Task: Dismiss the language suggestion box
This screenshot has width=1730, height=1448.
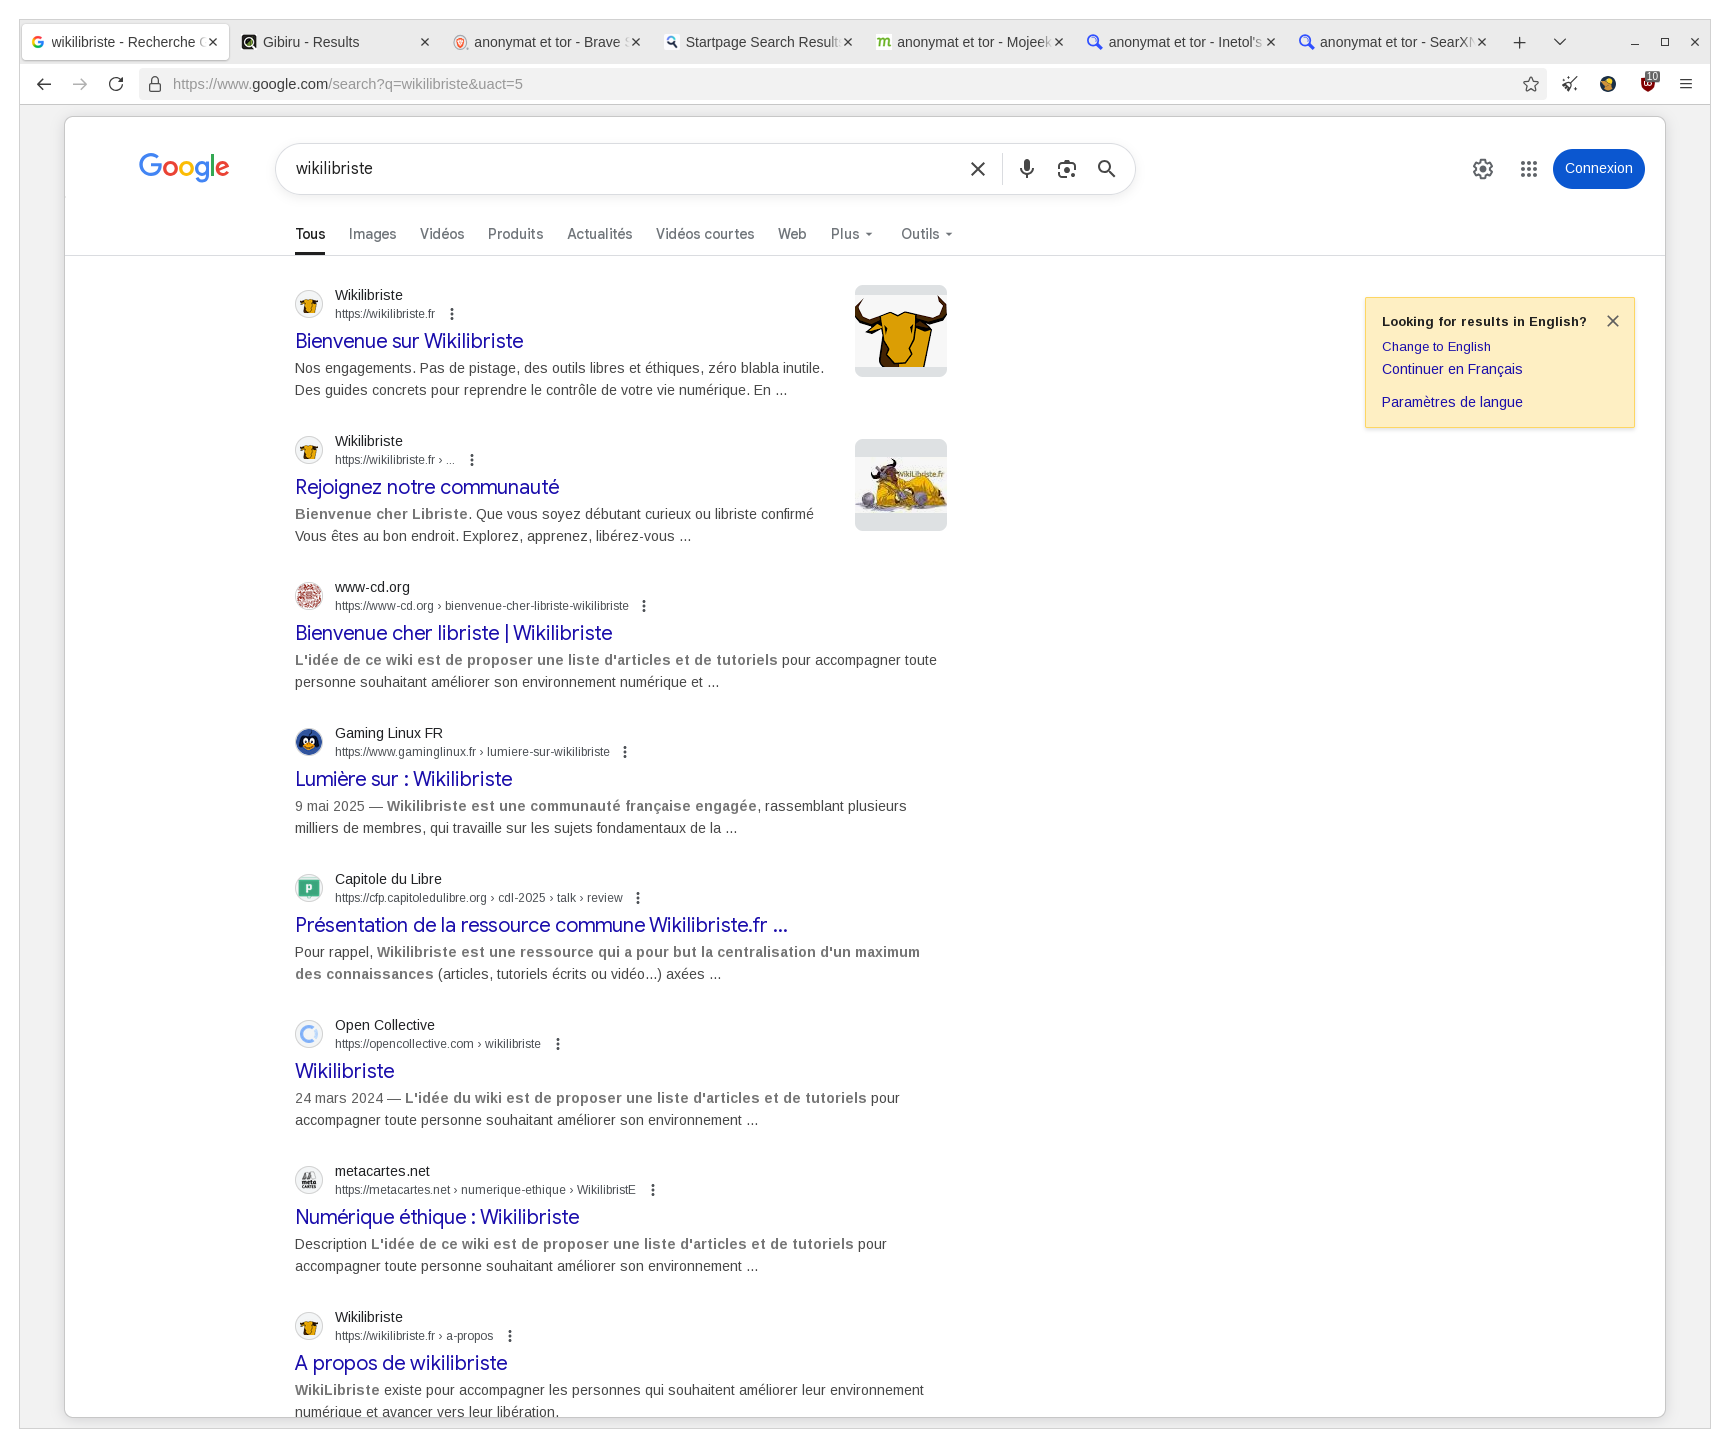Action: click(x=1613, y=321)
